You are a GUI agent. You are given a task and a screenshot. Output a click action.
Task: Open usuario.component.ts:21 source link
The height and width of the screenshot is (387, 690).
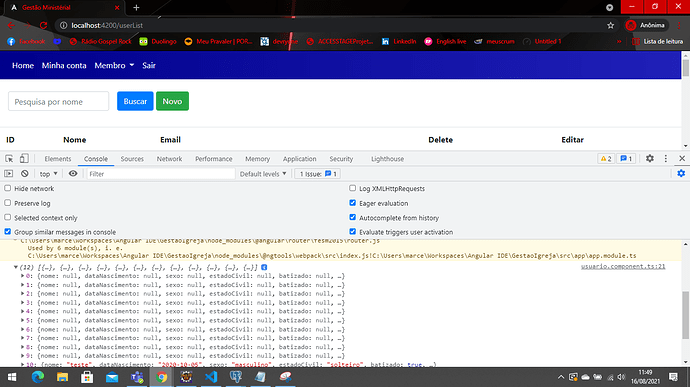pyautogui.click(x=623, y=266)
